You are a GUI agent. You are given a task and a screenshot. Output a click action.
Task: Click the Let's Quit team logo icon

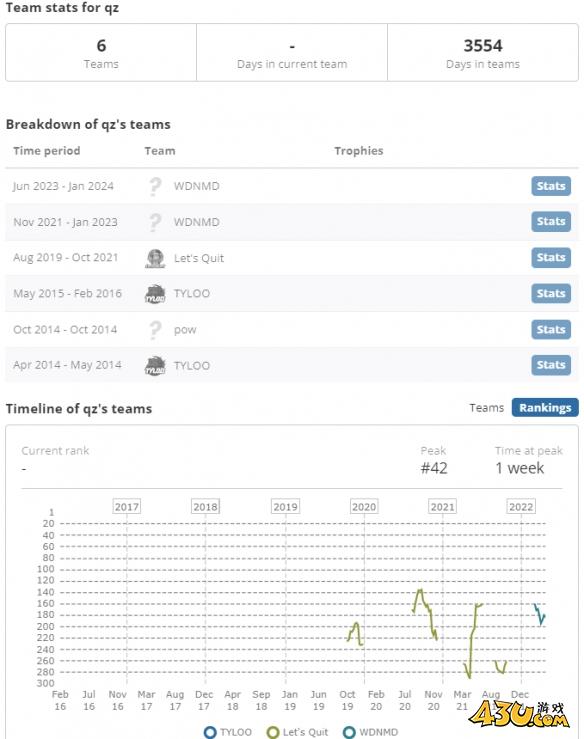[x=155, y=258]
